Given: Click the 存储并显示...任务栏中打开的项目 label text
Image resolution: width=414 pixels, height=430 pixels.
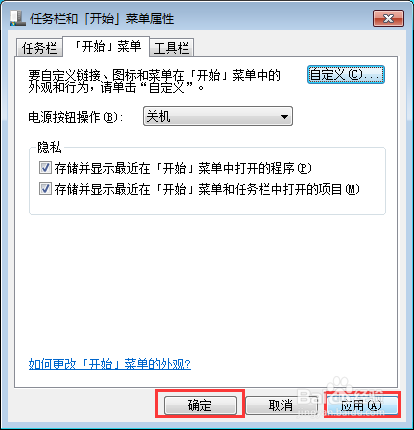Looking at the screenshot, I should point(207,189).
